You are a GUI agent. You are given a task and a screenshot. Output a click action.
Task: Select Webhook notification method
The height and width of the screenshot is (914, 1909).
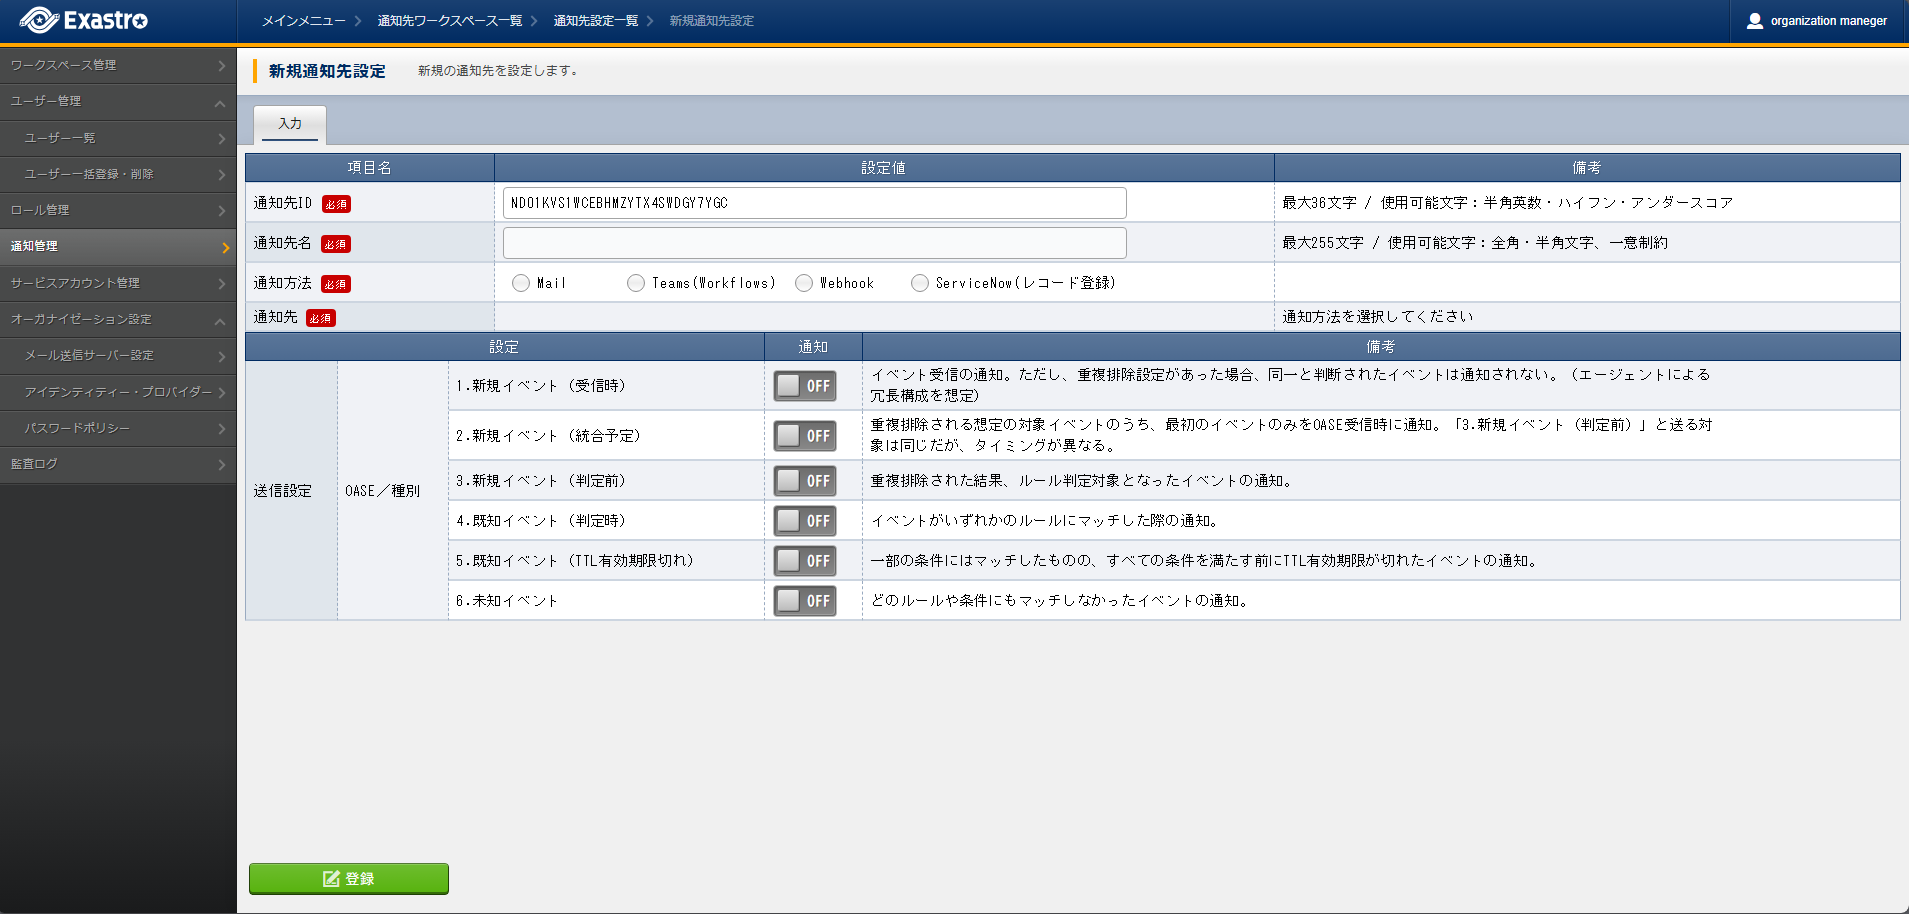click(x=804, y=283)
